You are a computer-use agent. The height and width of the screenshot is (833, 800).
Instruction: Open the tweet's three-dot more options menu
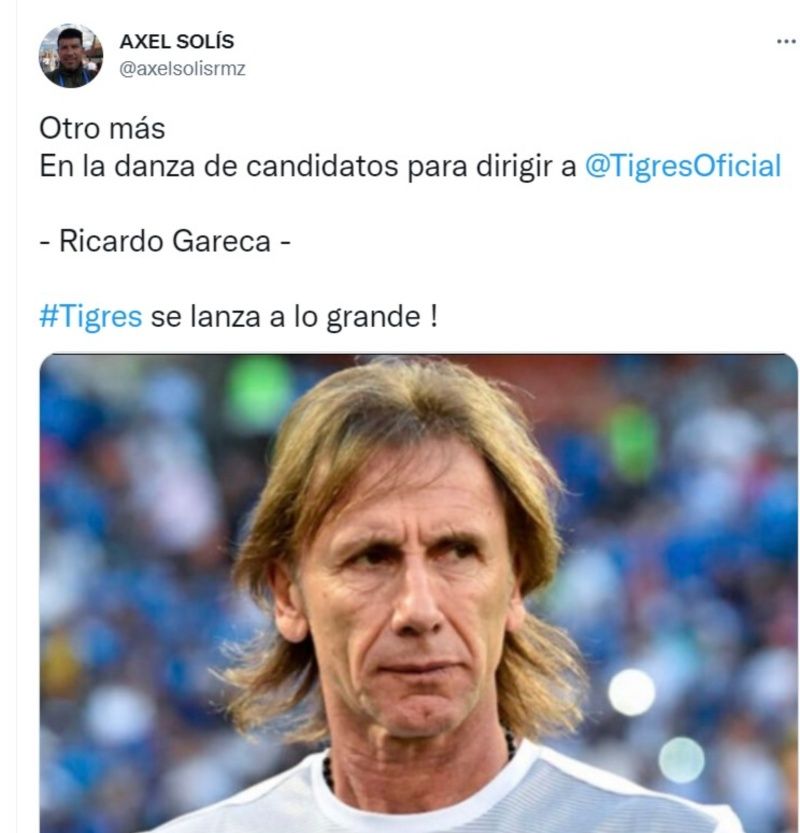coord(786,41)
